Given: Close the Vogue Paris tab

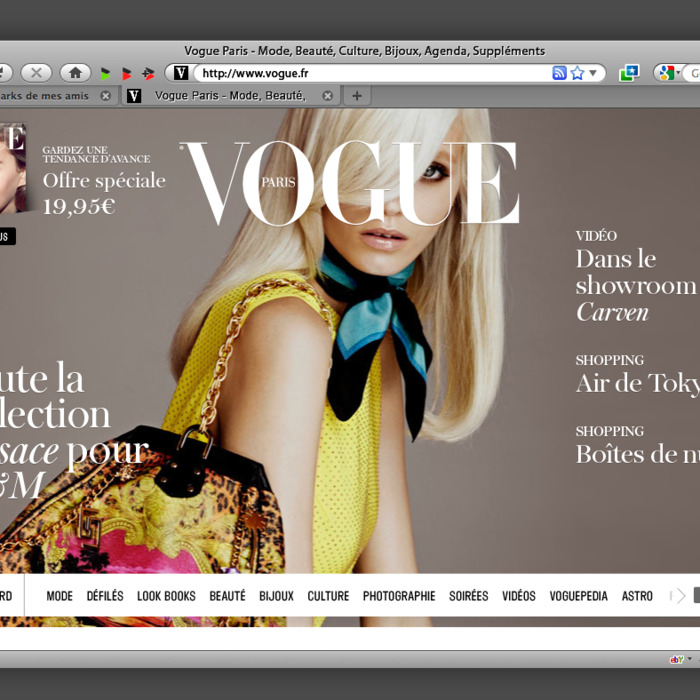Looking at the screenshot, I should (328, 96).
